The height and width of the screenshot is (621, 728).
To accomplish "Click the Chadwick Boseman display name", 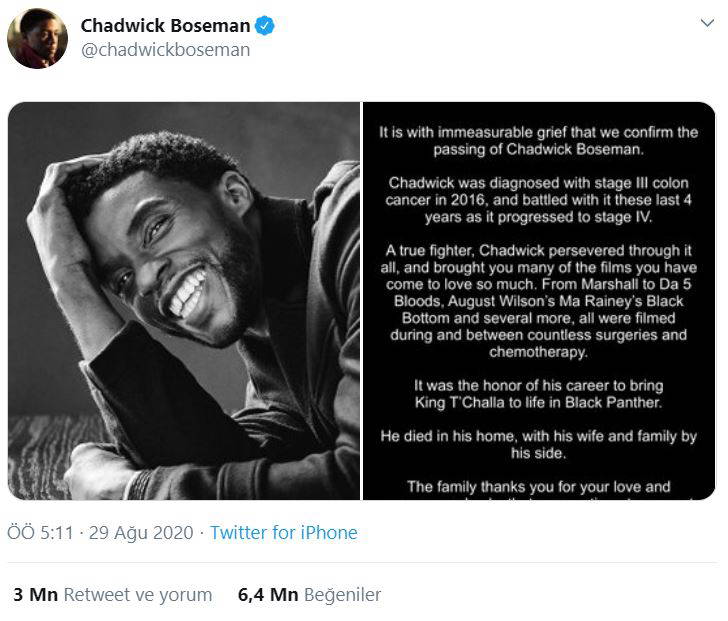I will pyautogui.click(x=165, y=25).
